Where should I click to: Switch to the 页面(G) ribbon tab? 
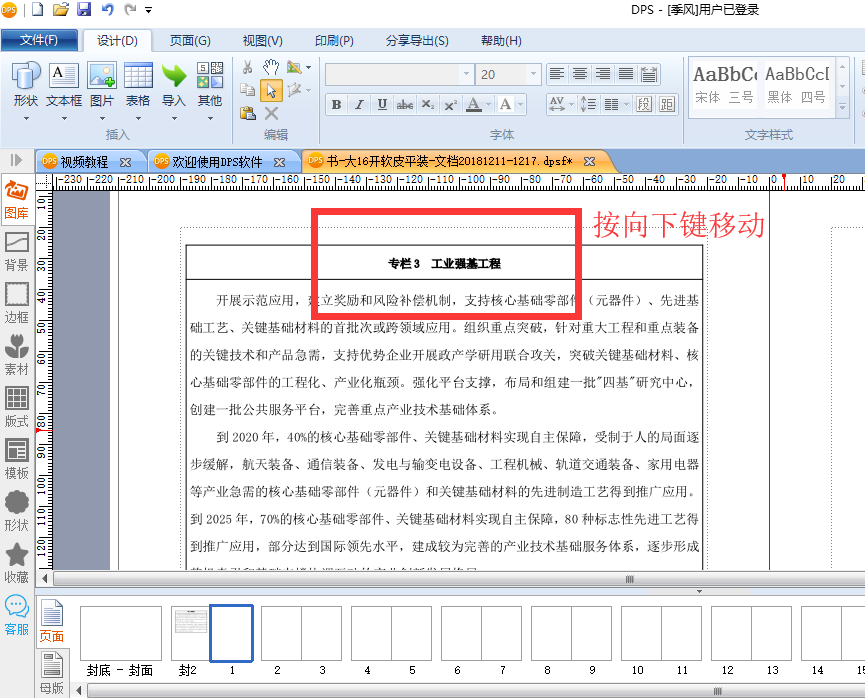190,41
